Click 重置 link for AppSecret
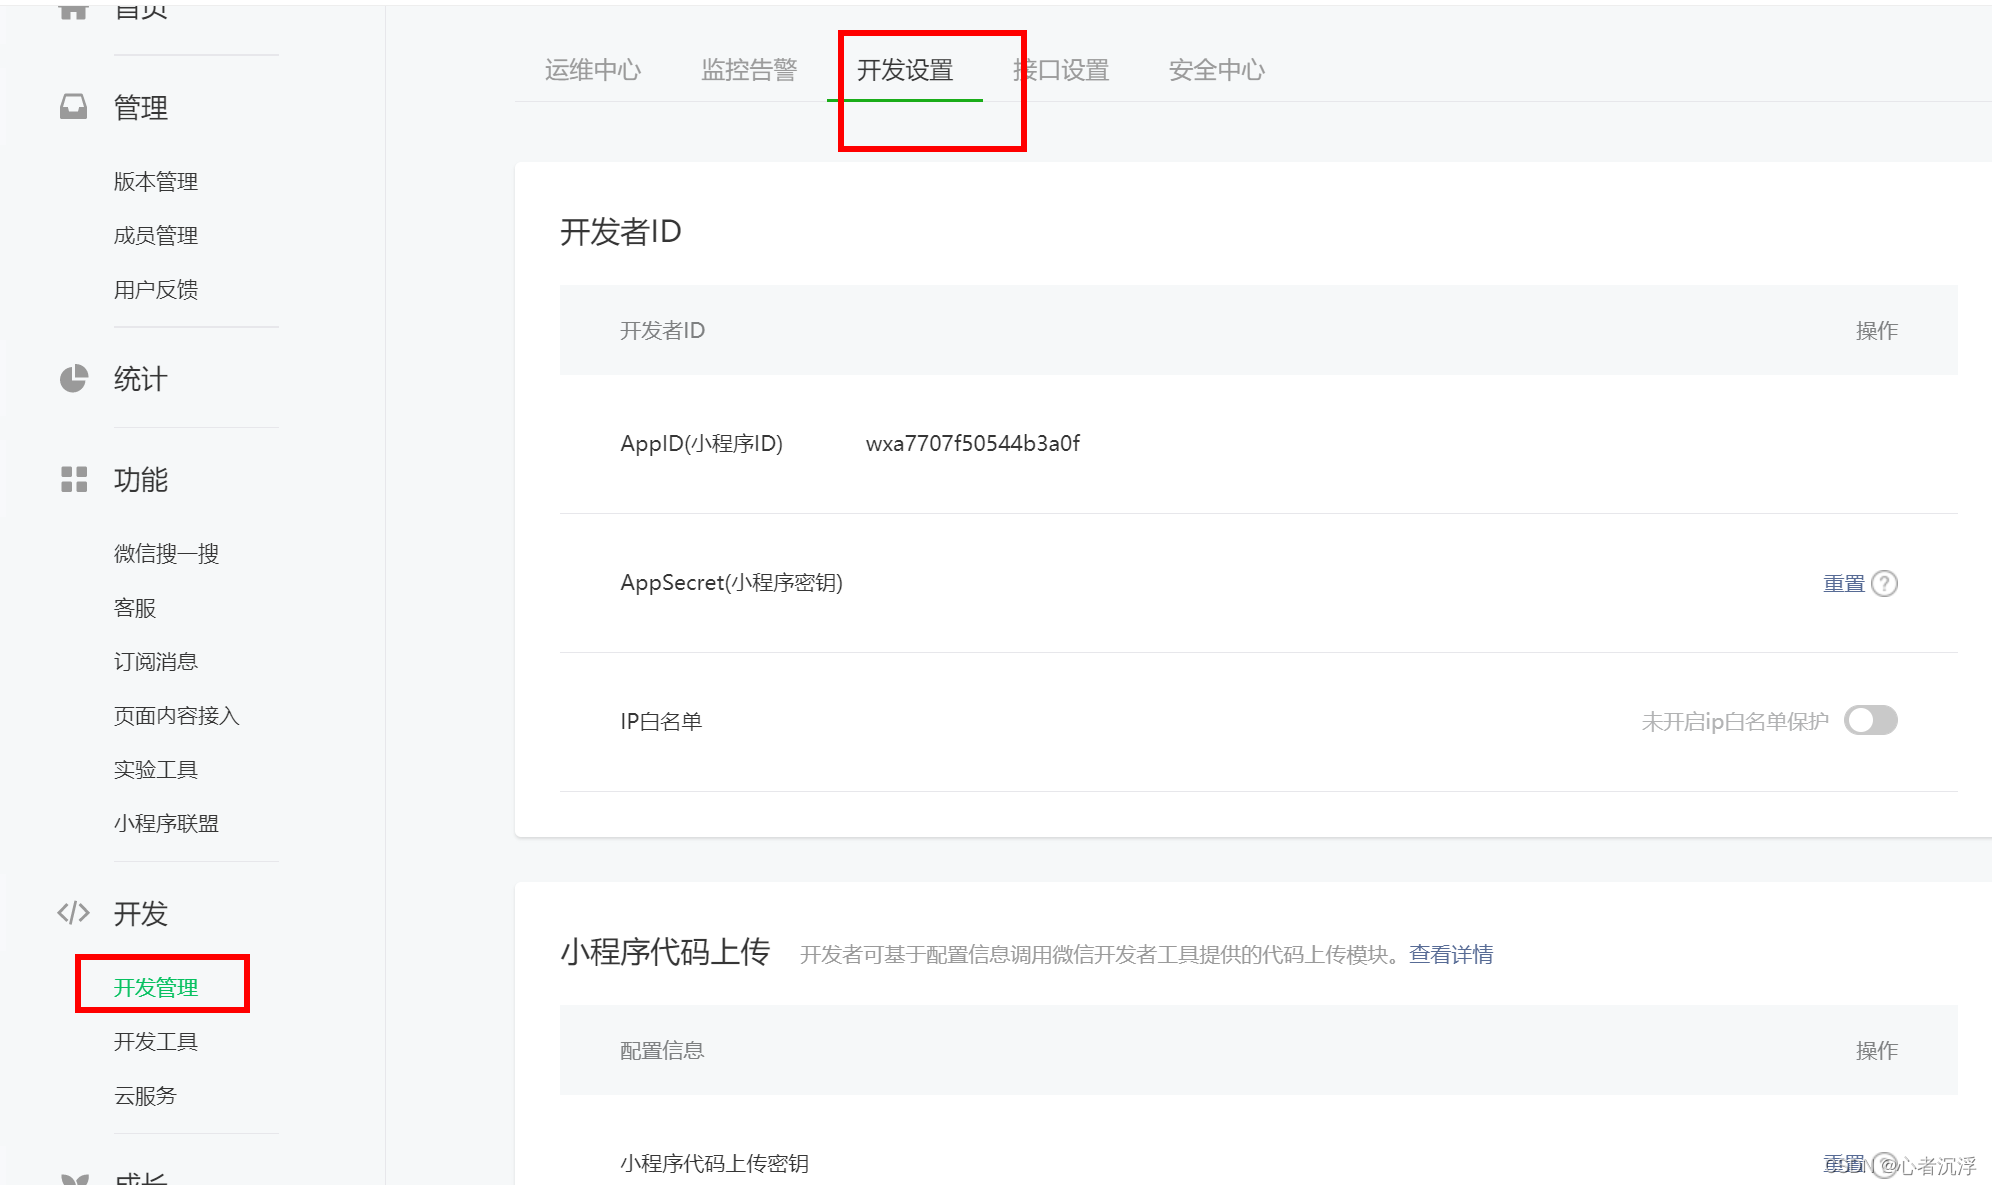Image resolution: width=1992 pixels, height=1185 pixels. pos(1843,583)
